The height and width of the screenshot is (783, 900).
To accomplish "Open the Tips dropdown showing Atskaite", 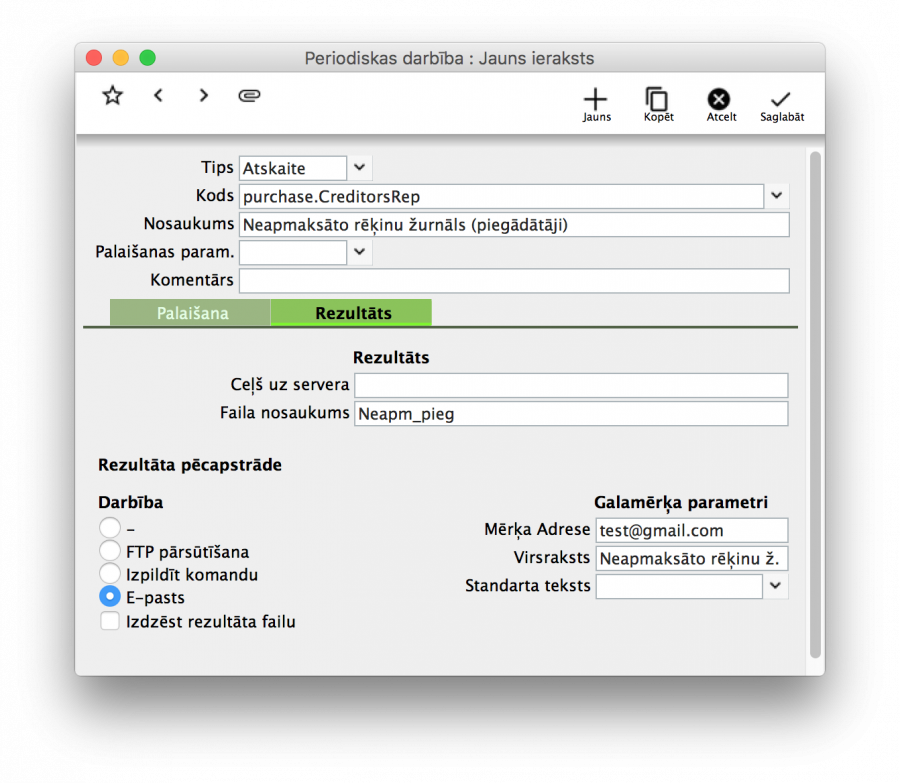I will [x=358, y=168].
